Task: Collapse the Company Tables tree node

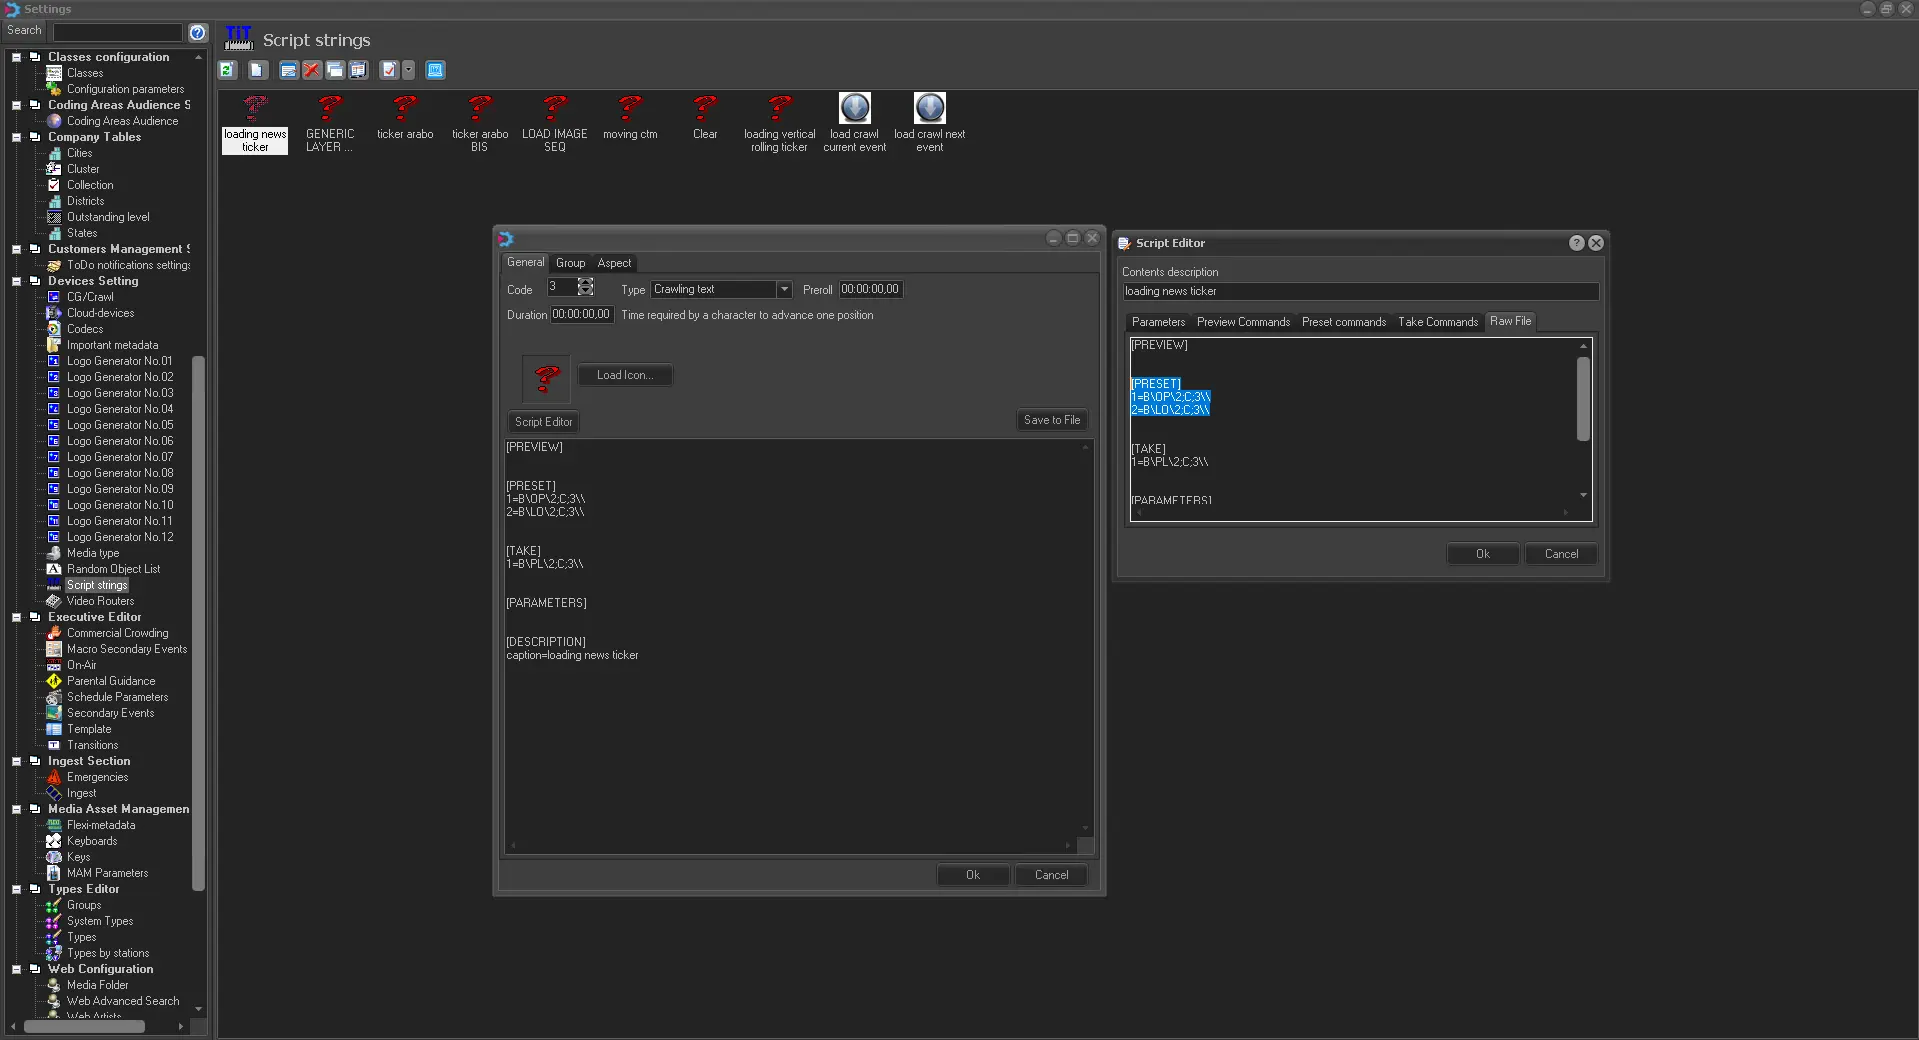Action: pos(16,137)
